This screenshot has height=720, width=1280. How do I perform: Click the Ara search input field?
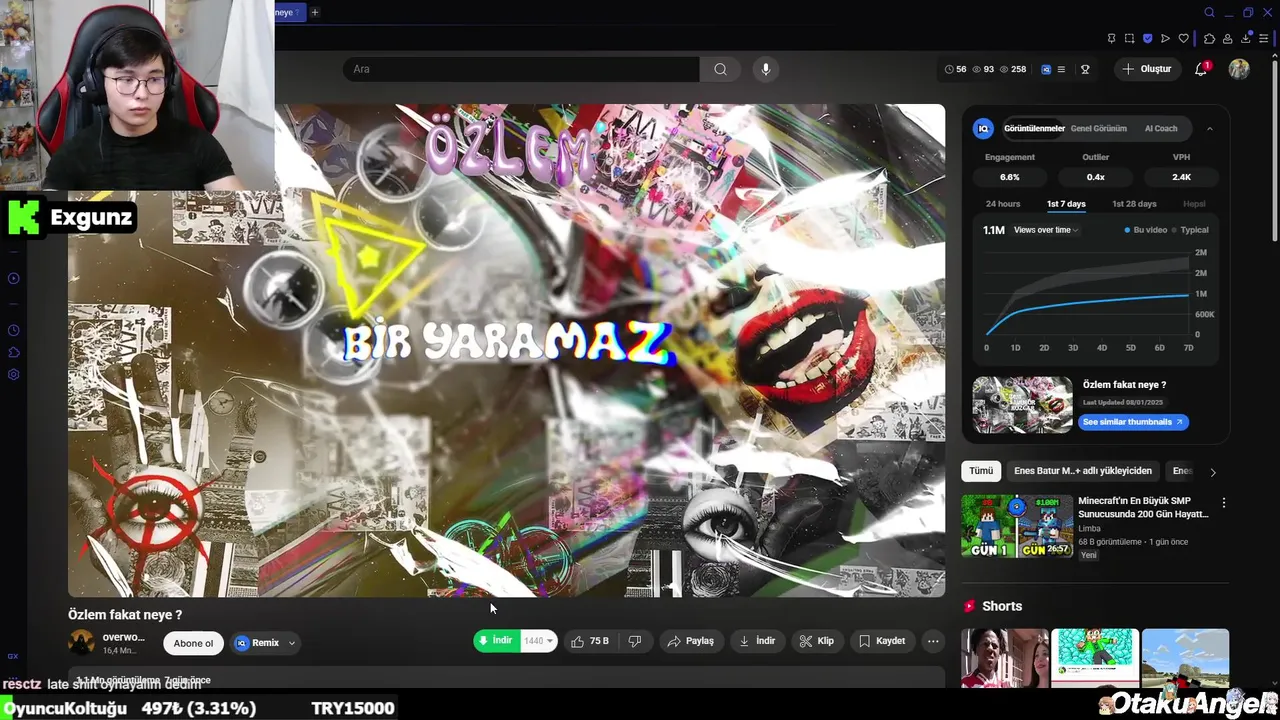520,69
